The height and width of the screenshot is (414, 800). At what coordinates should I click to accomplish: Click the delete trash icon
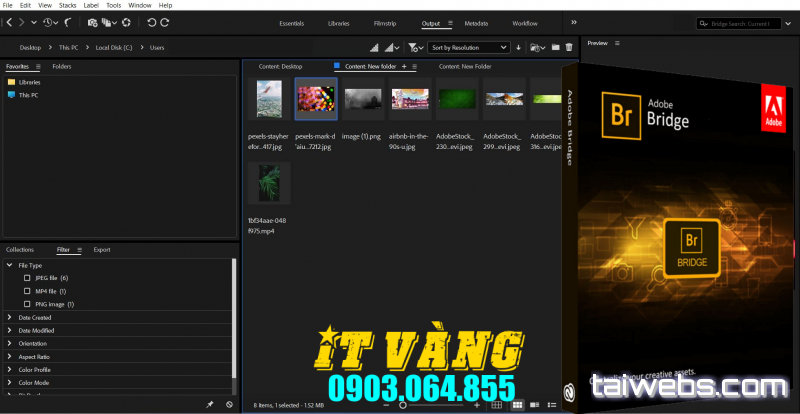click(569, 47)
